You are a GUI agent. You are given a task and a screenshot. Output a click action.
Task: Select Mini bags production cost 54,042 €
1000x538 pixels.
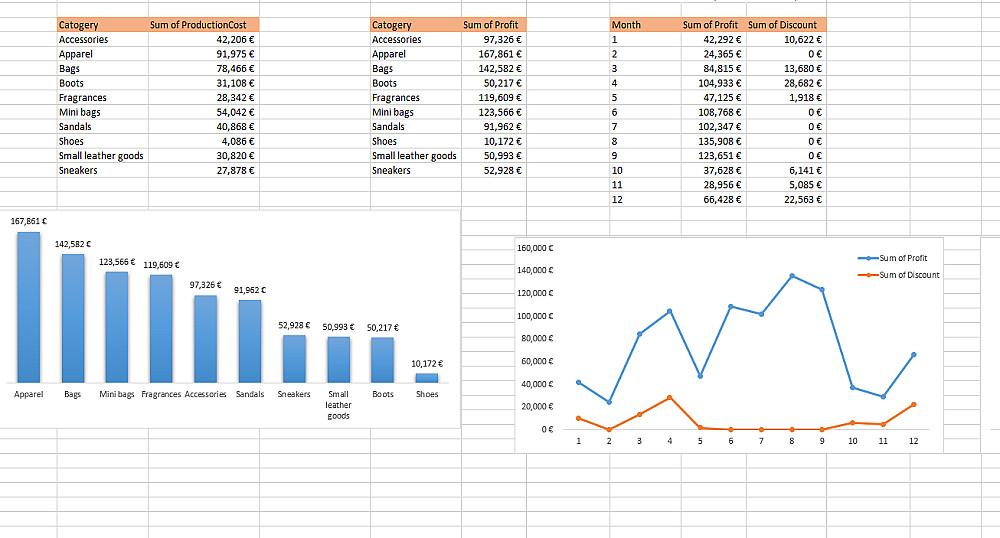point(203,112)
